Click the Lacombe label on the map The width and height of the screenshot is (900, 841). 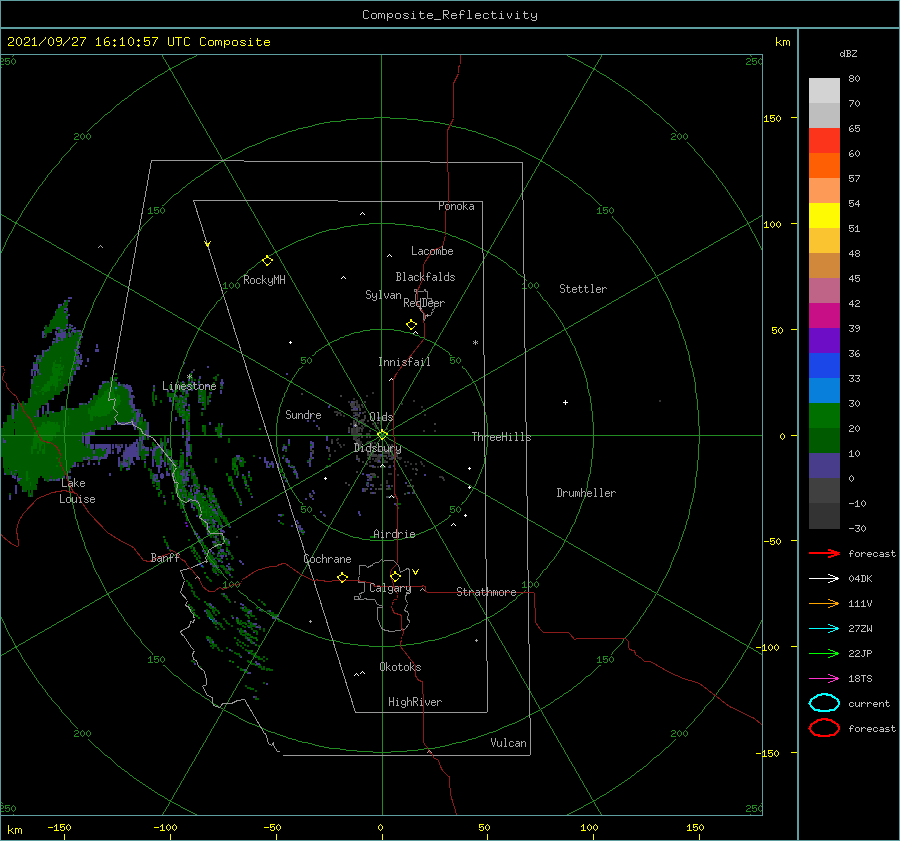click(432, 251)
